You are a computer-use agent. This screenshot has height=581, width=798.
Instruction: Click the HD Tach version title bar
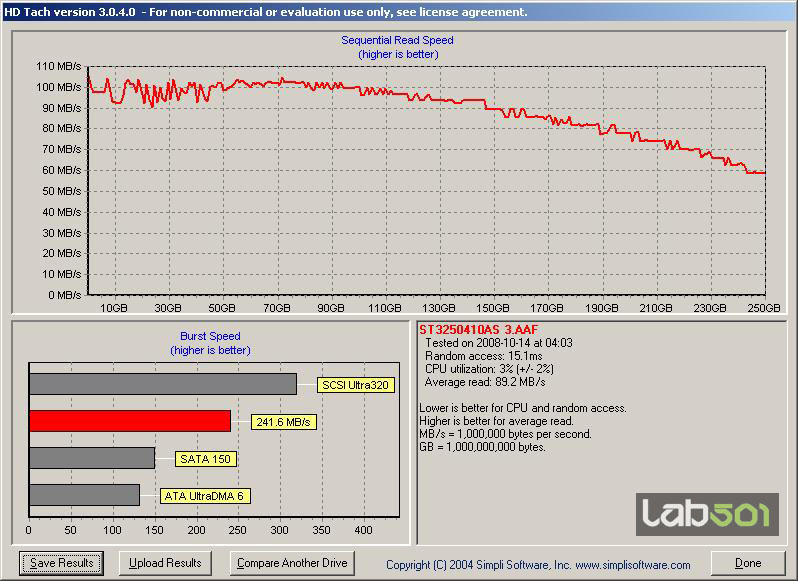(x=399, y=12)
